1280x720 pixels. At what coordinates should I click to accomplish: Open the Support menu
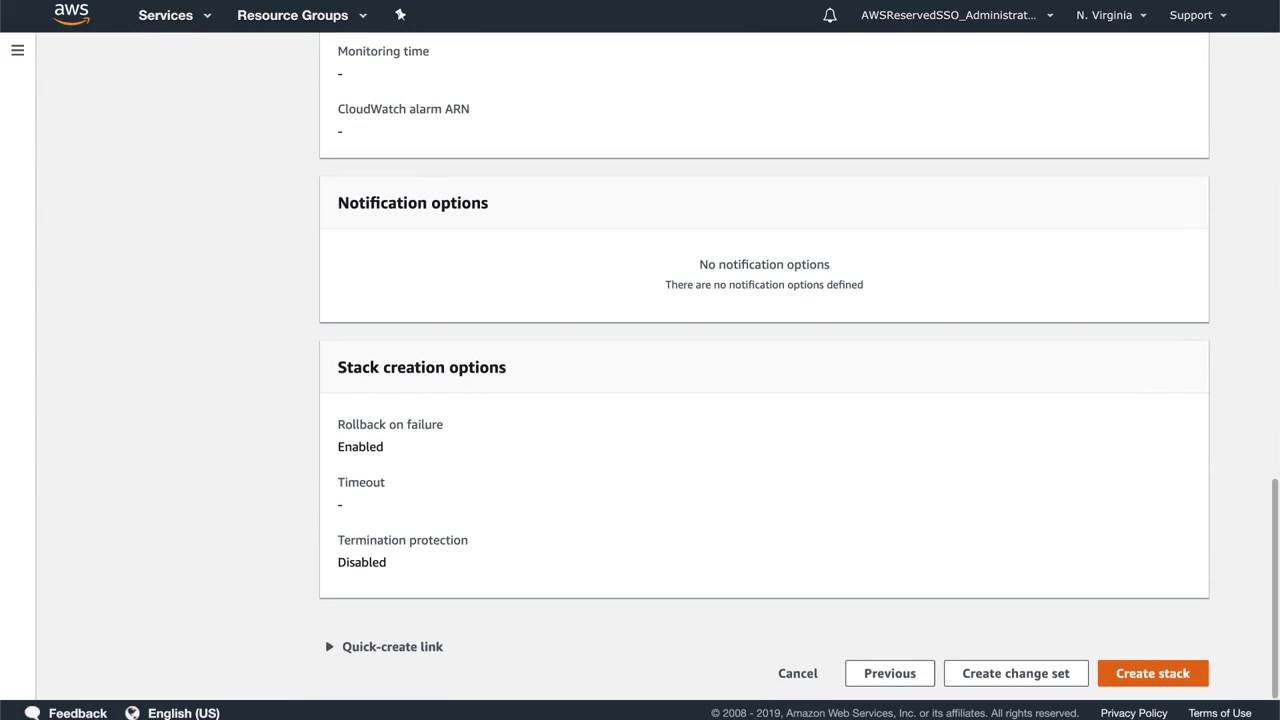click(x=1197, y=15)
